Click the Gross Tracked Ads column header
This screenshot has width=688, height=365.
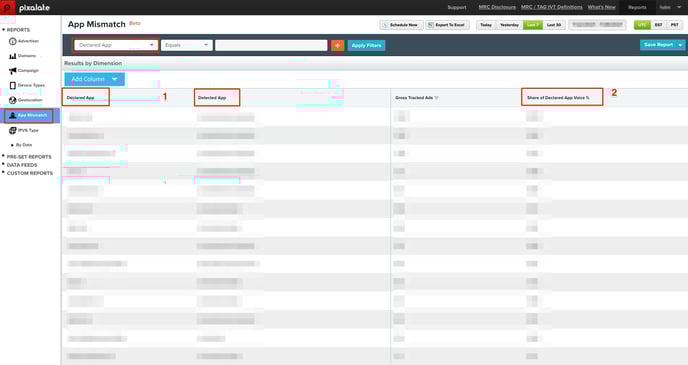pyautogui.click(x=414, y=98)
